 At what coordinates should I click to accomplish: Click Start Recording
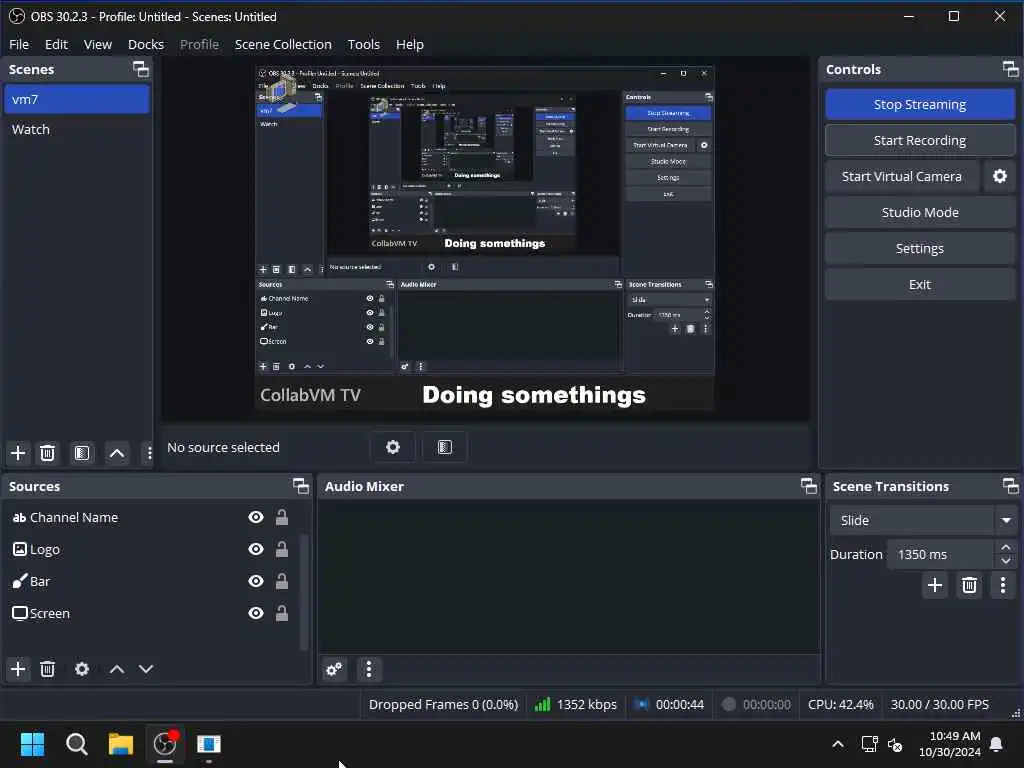tap(920, 140)
